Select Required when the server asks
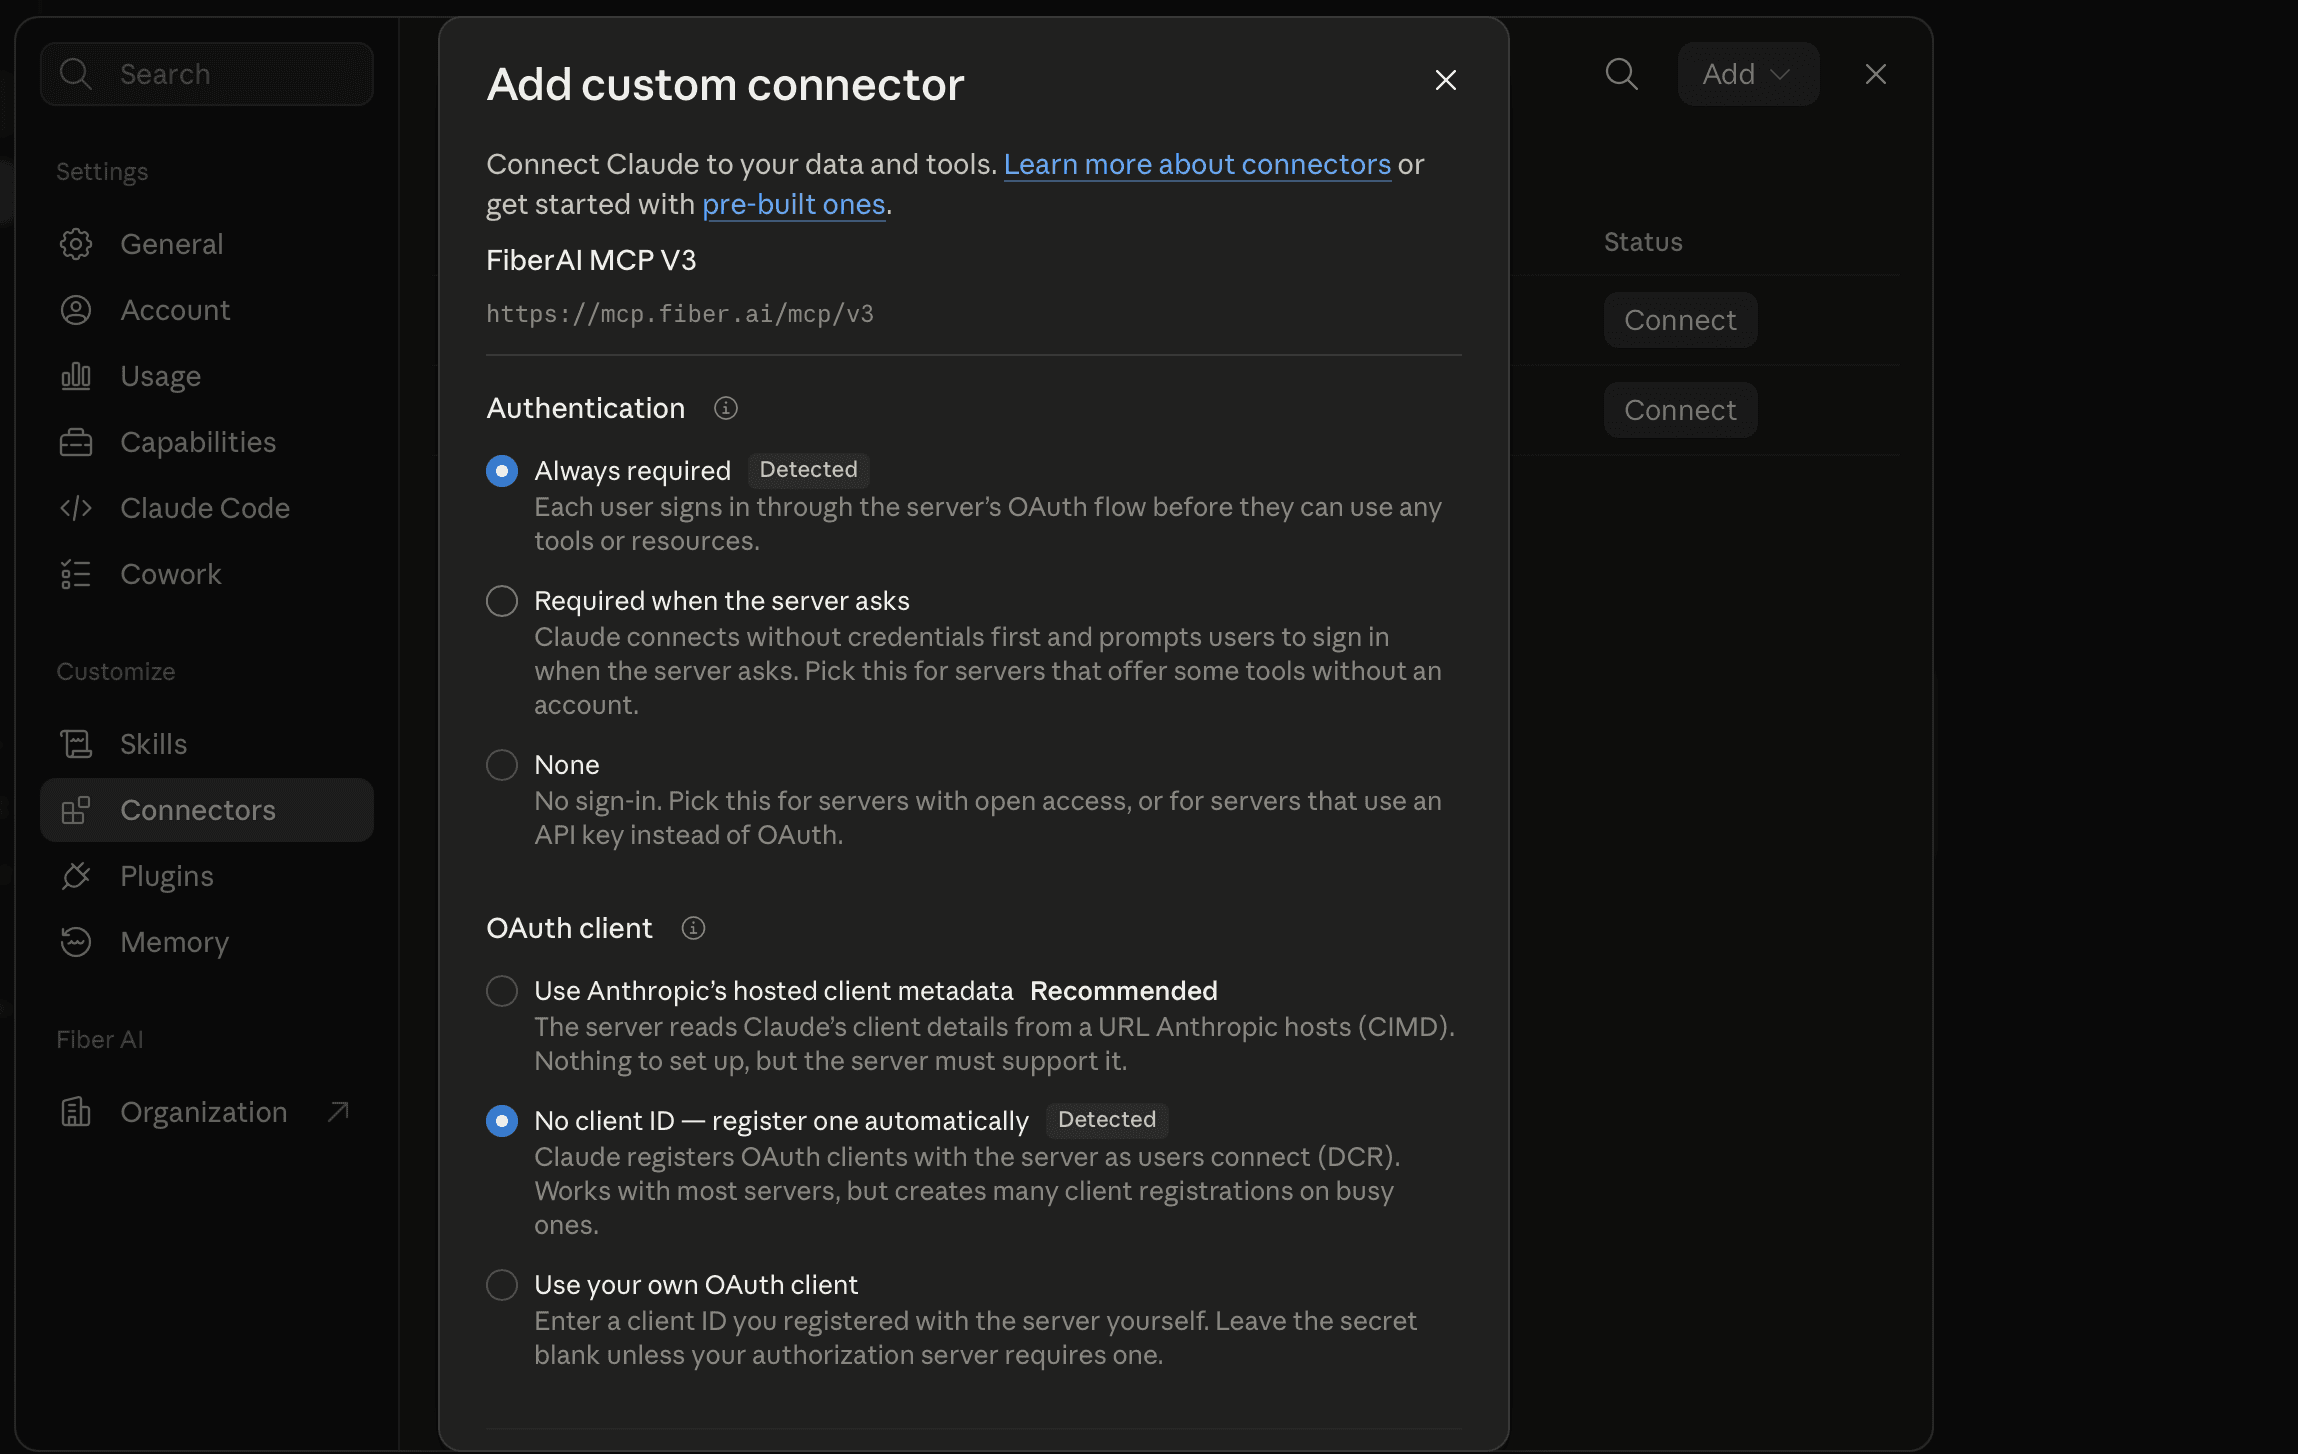The image size is (2298, 1454). point(502,601)
